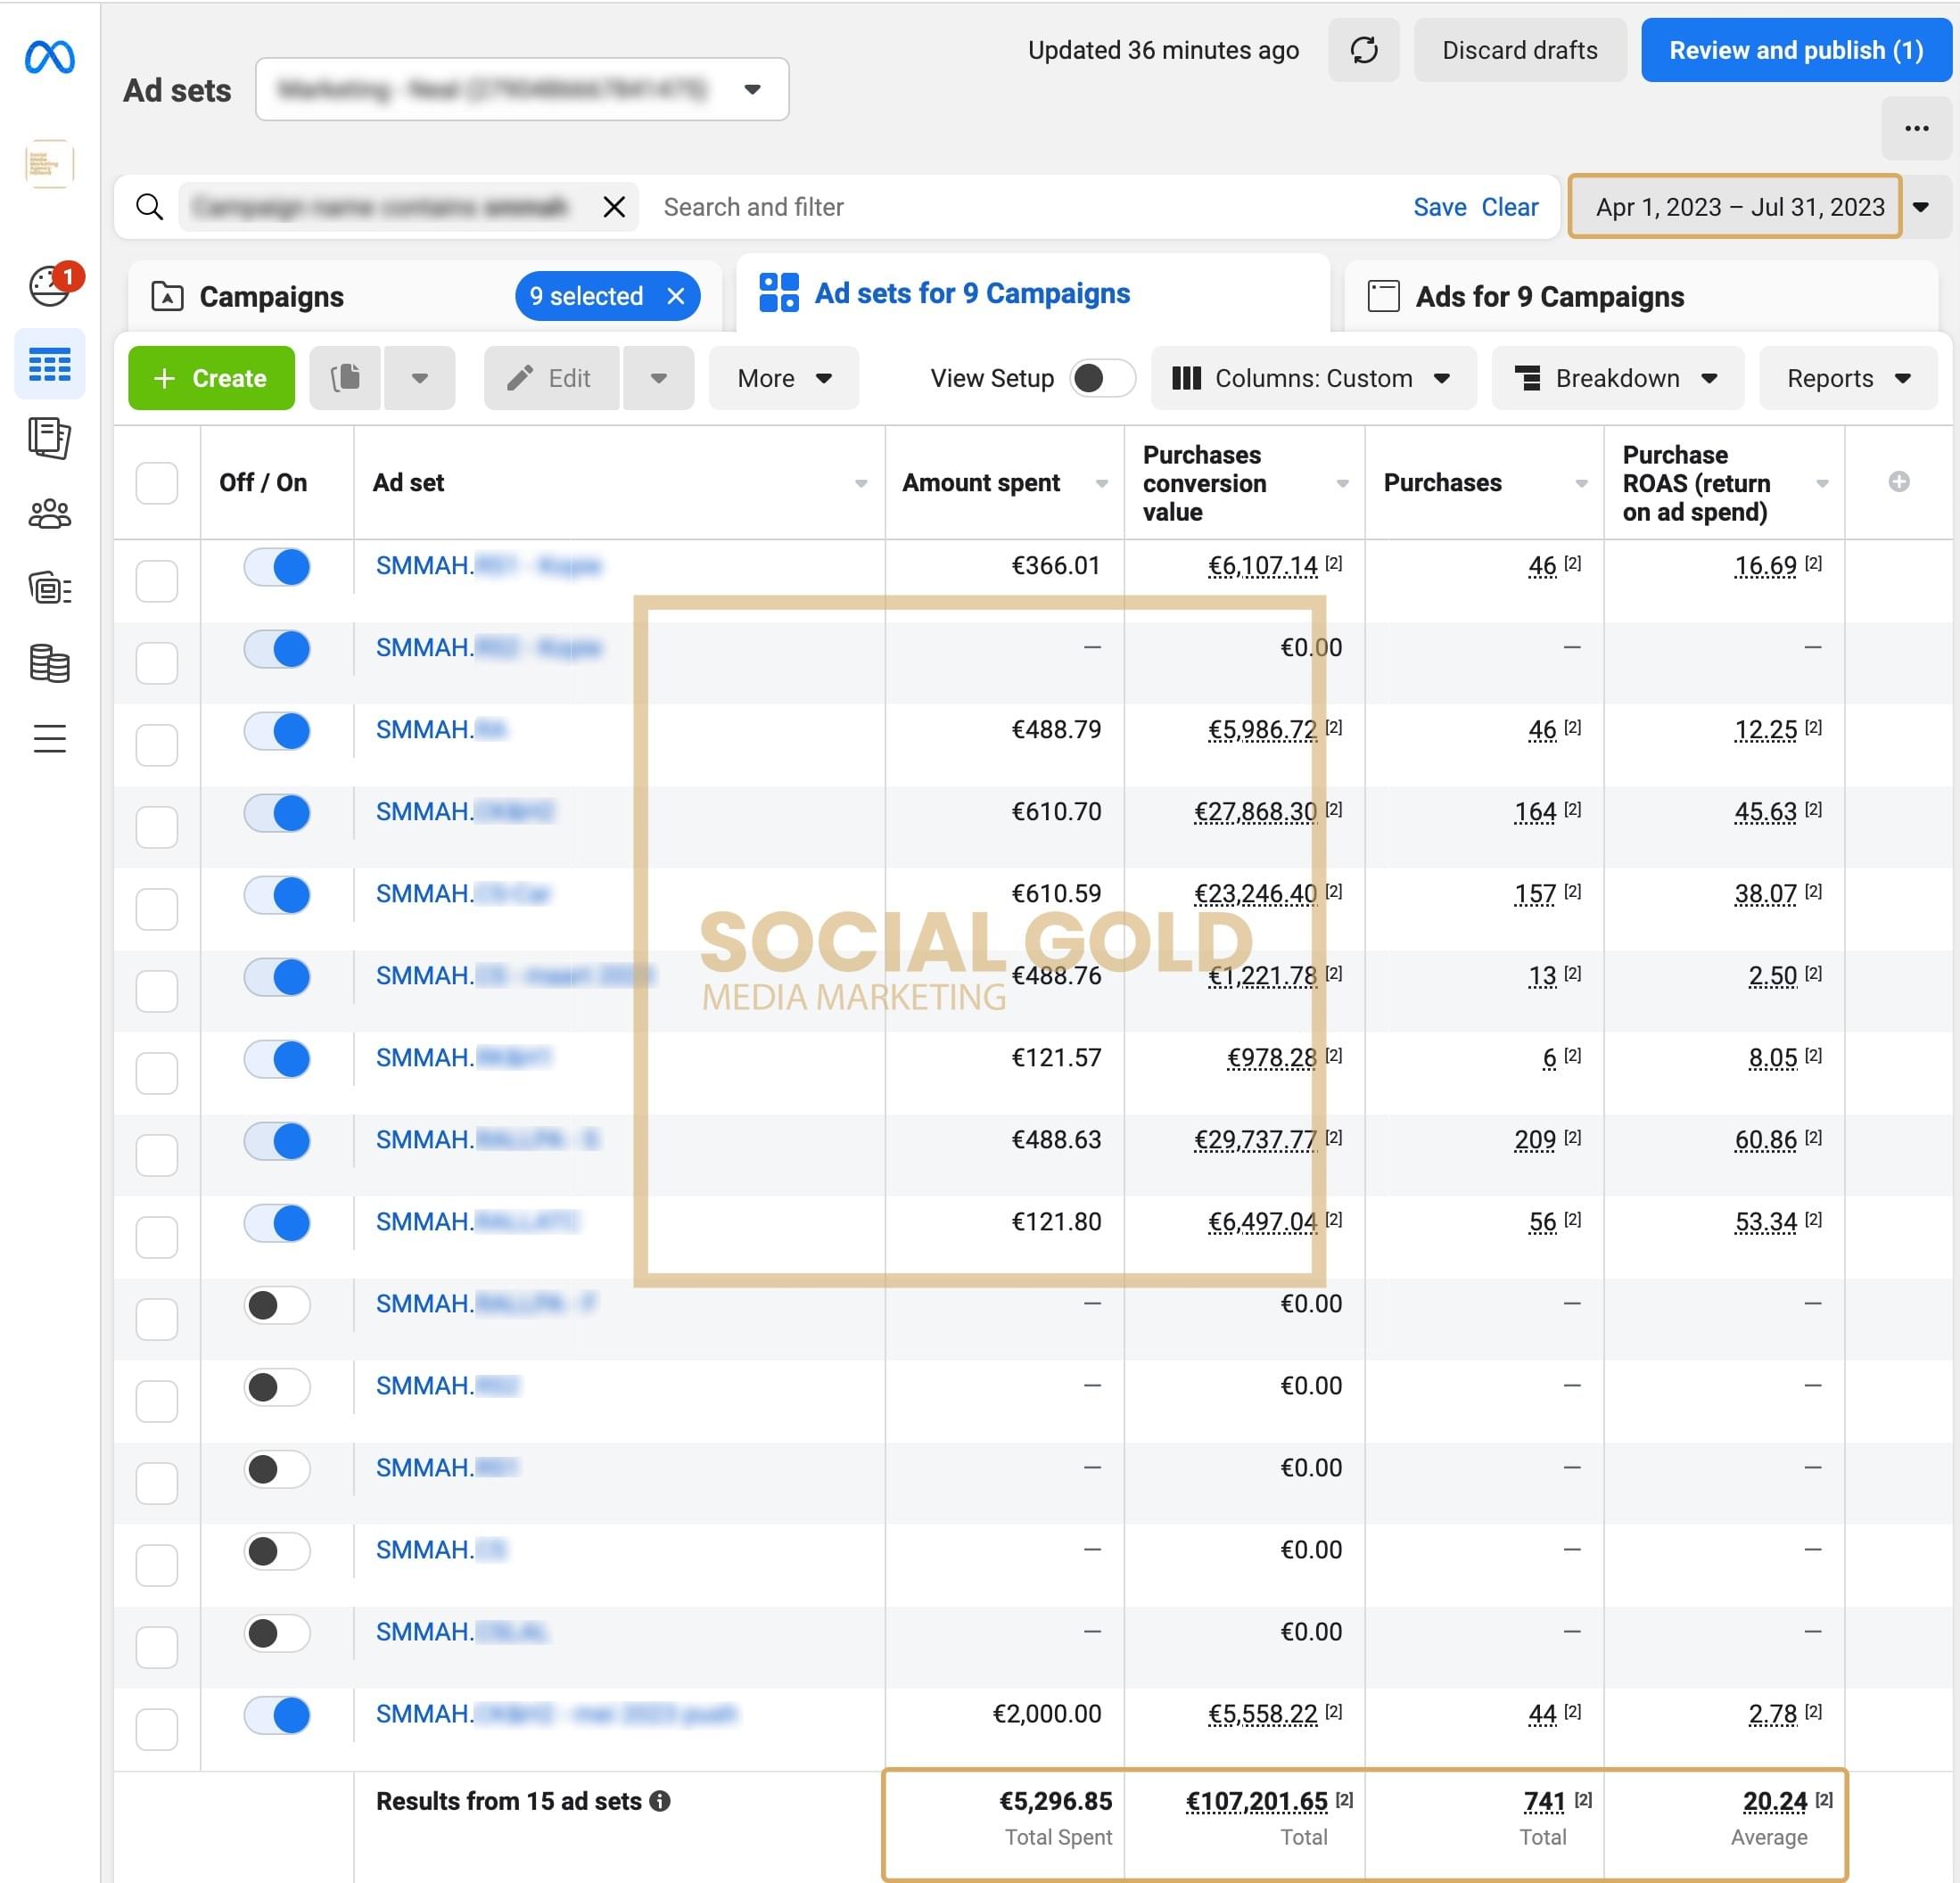Switch to Campaigns tab
This screenshot has height=1883, width=1960.
(271, 296)
